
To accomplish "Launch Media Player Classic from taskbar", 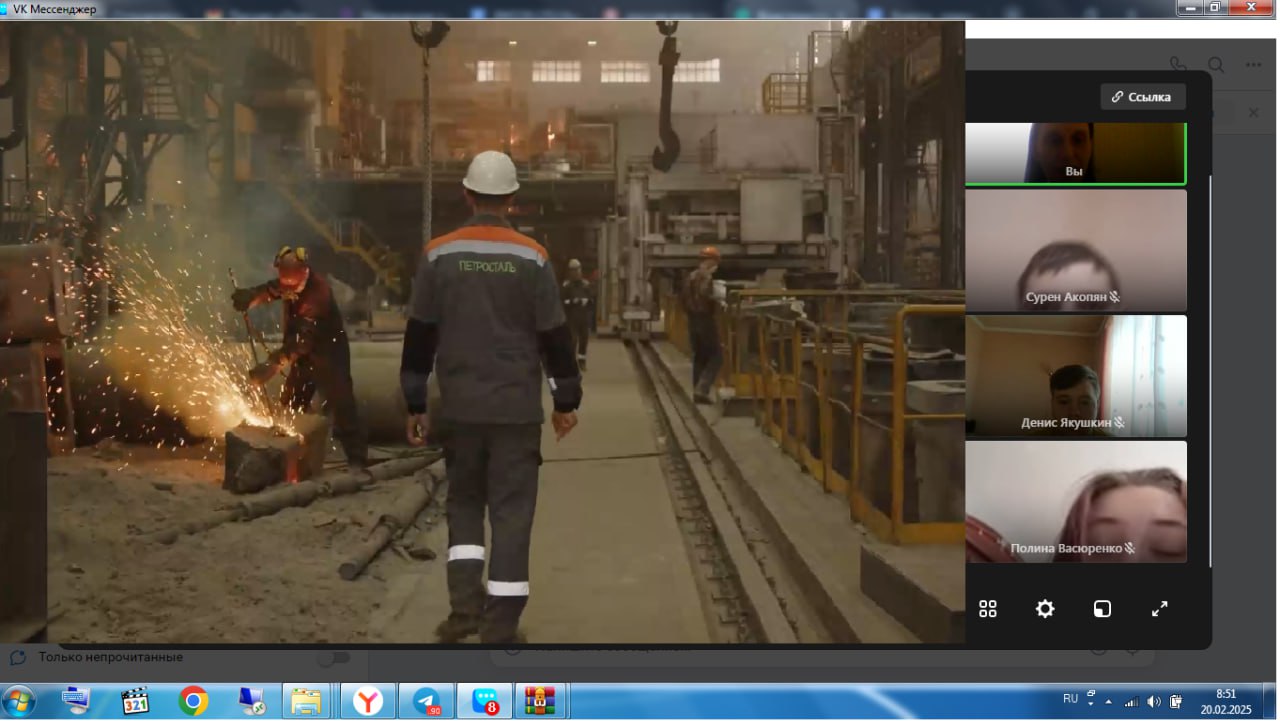I will pyautogui.click(x=135, y=701).
